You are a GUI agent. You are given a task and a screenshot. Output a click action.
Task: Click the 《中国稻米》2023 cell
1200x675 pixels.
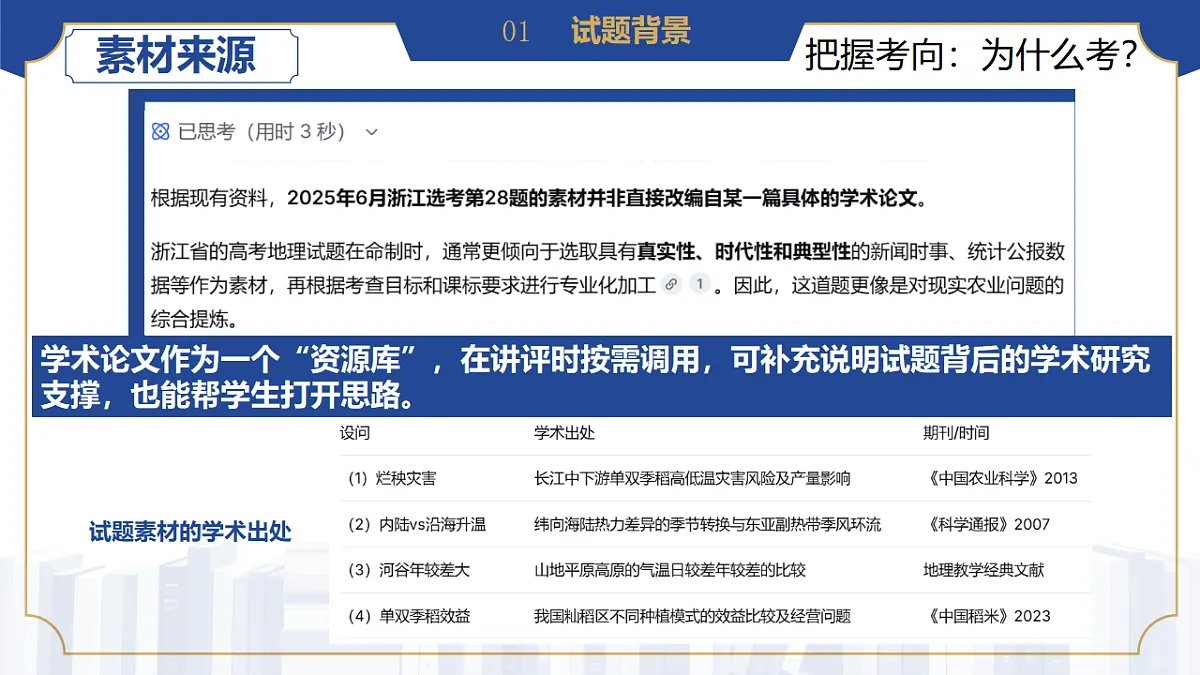[x=988, y=616]
